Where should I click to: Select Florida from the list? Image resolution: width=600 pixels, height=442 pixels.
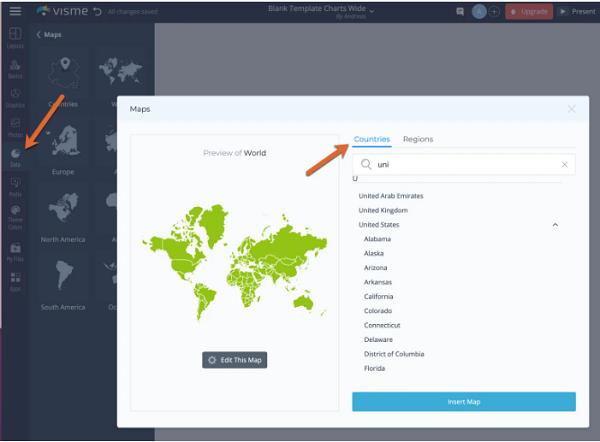coord(374,369)
